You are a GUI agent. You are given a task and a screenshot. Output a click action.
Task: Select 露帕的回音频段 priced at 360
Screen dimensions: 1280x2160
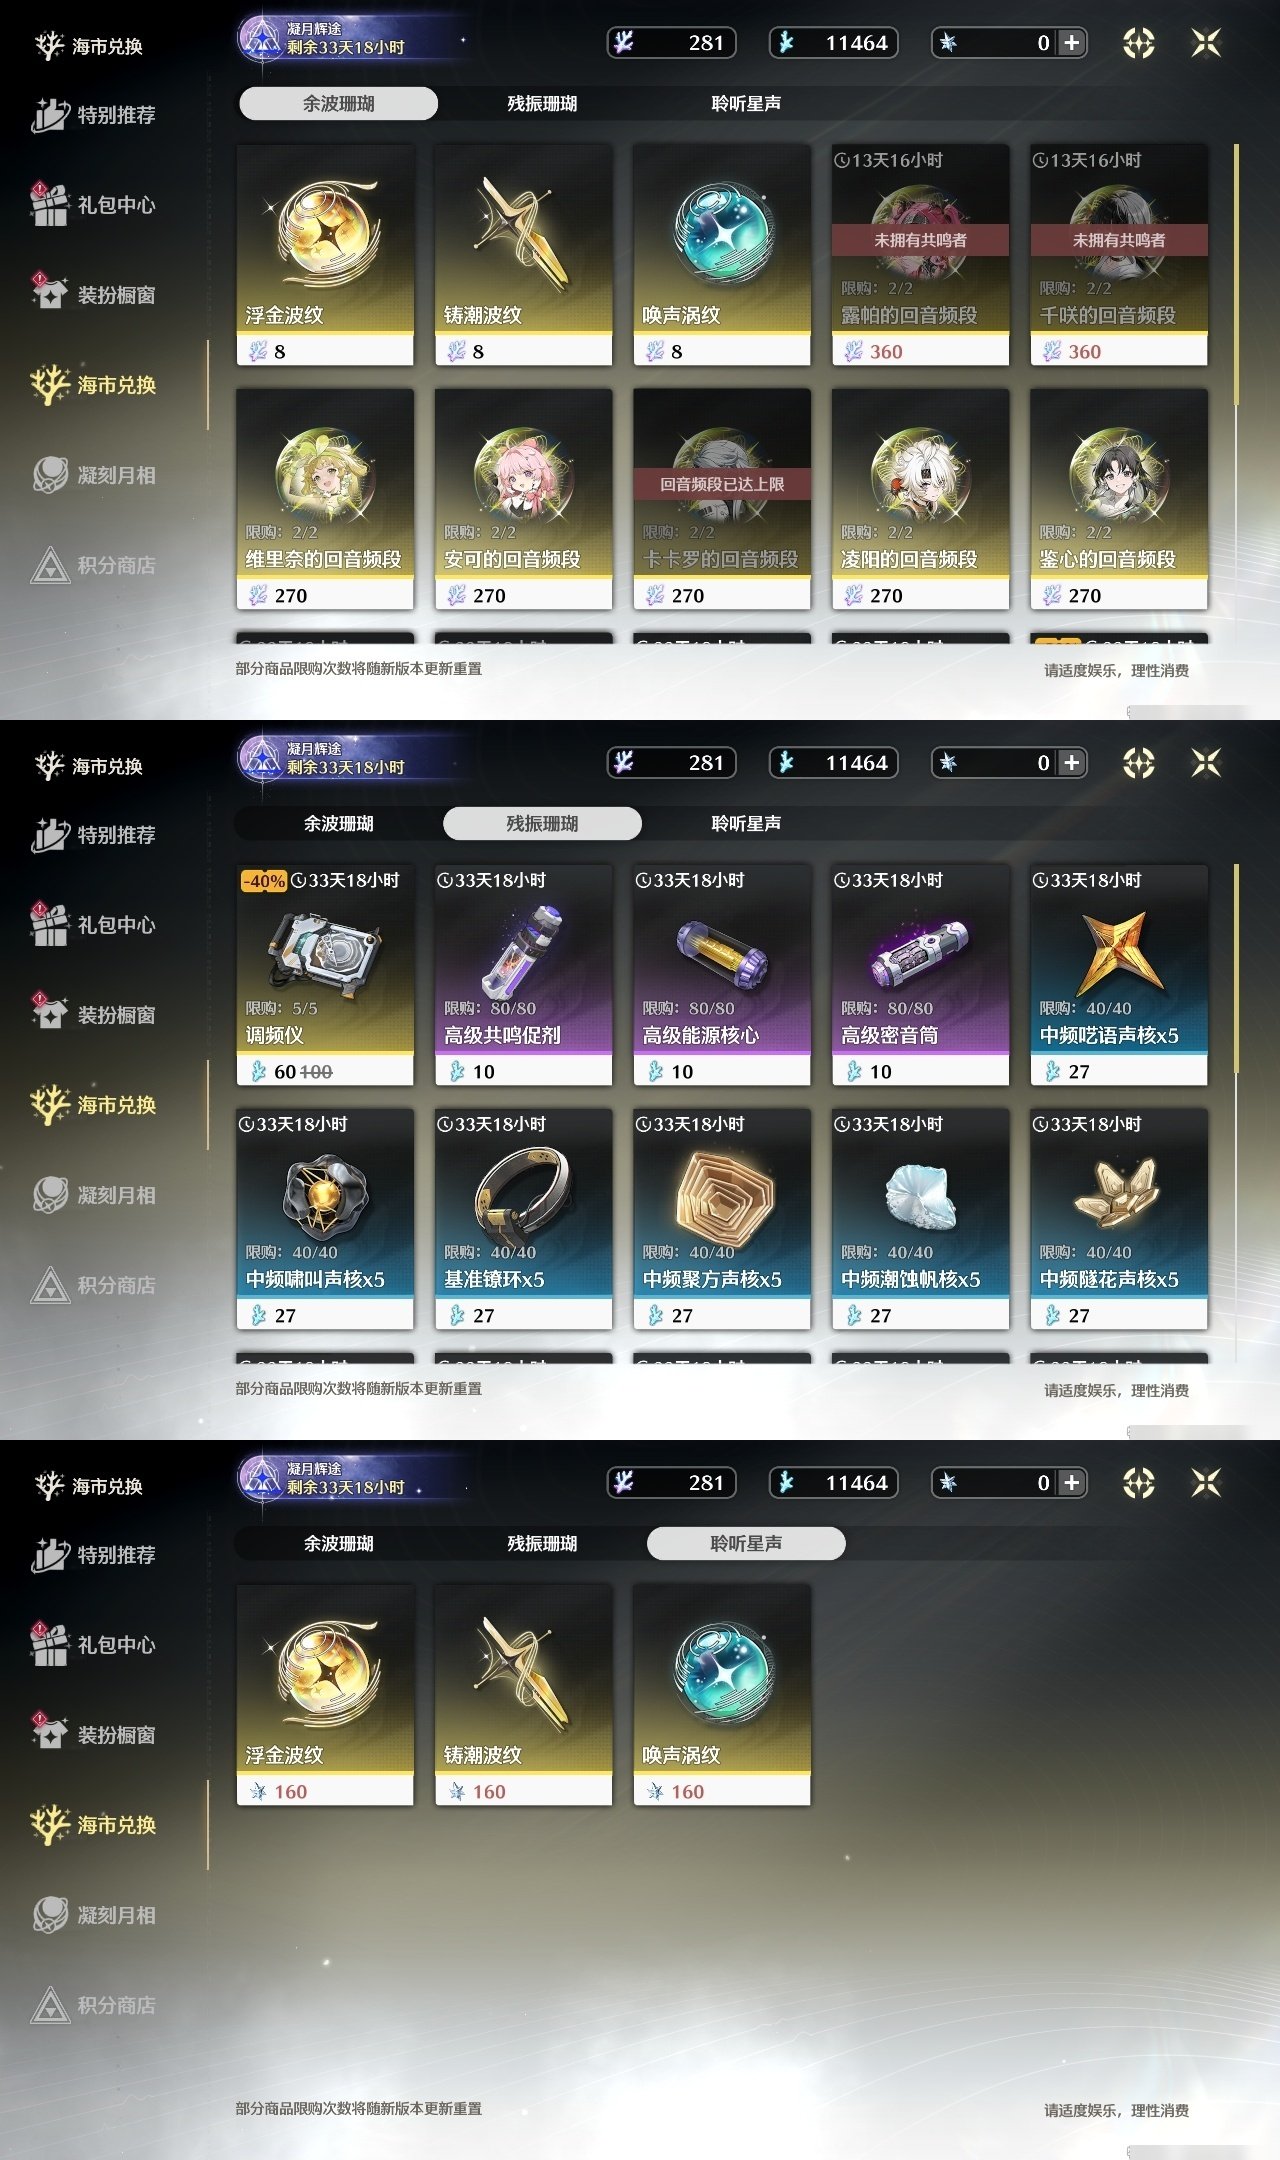coord(920,255)
